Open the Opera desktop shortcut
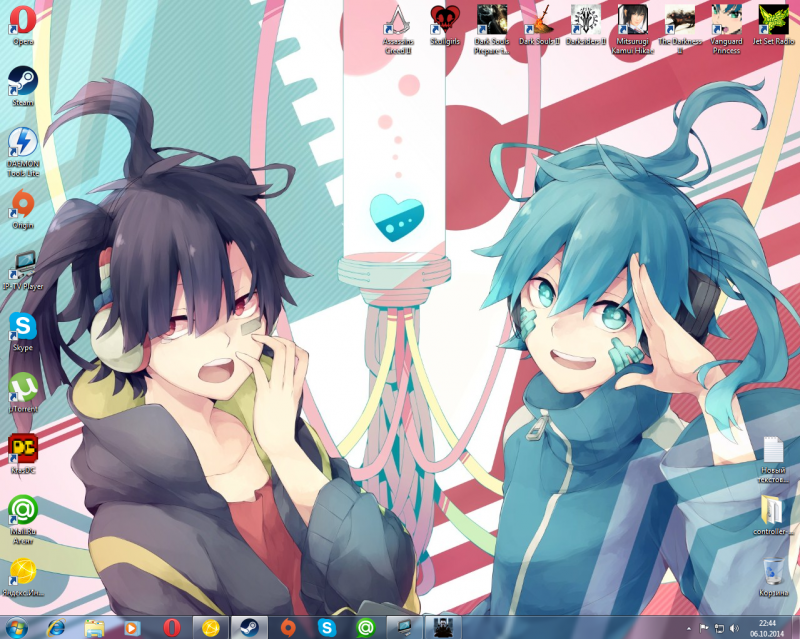 (x=22, y=26)
